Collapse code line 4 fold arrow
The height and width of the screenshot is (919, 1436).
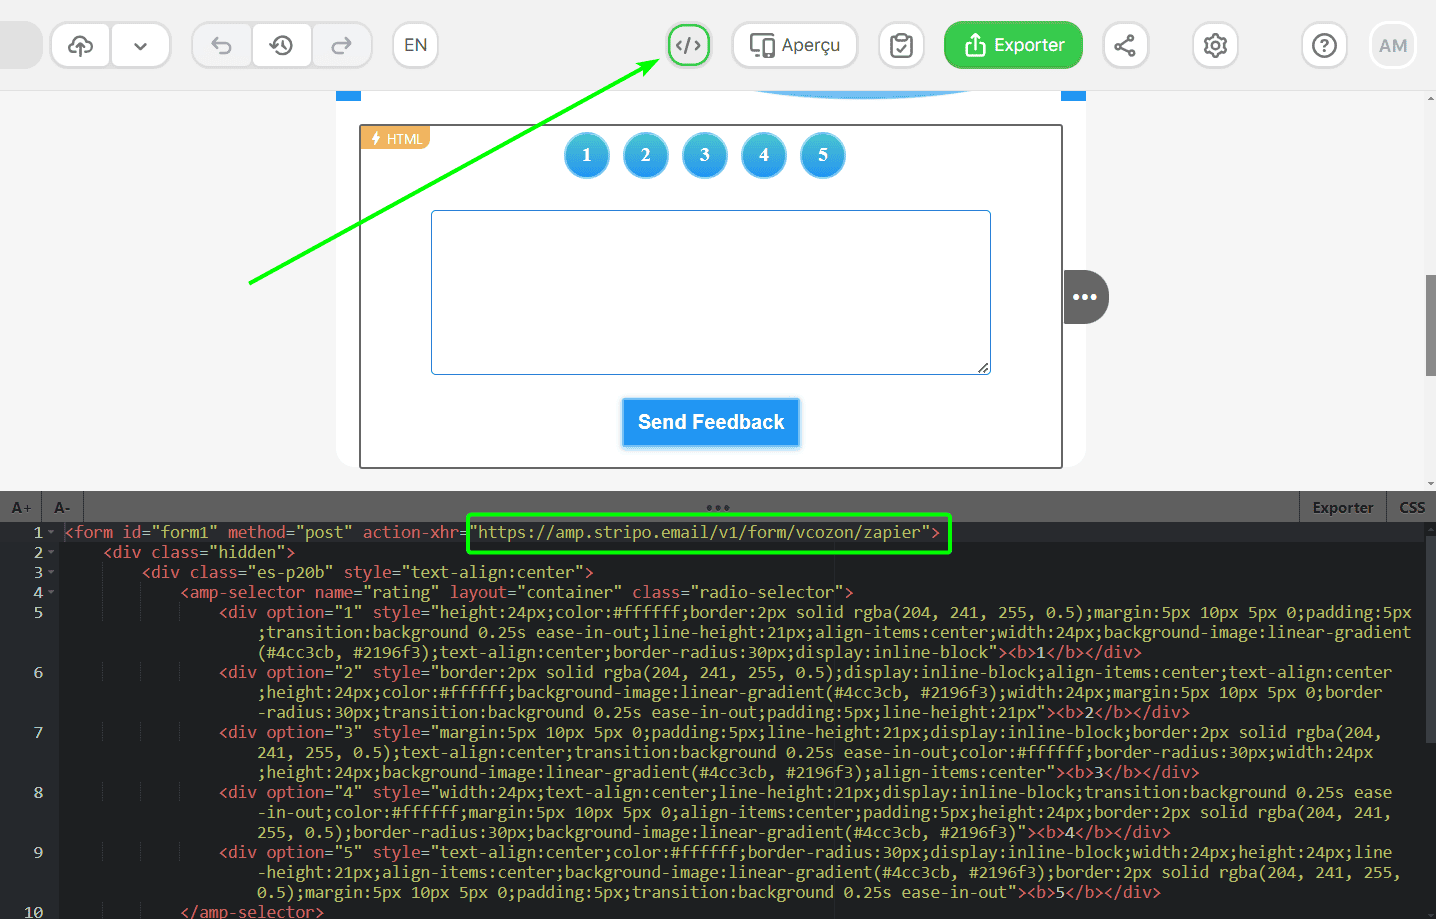pos(51,592)
